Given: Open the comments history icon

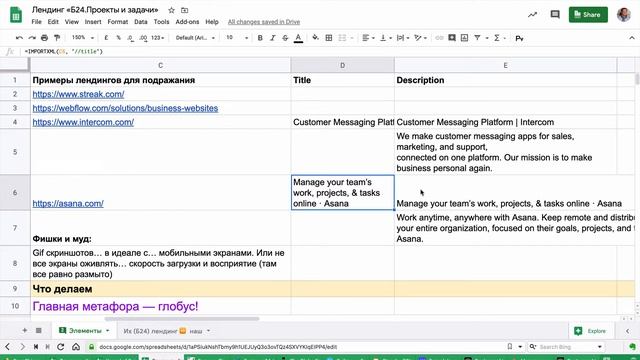Looking at the screenshot, I should [x=555, y=15].
